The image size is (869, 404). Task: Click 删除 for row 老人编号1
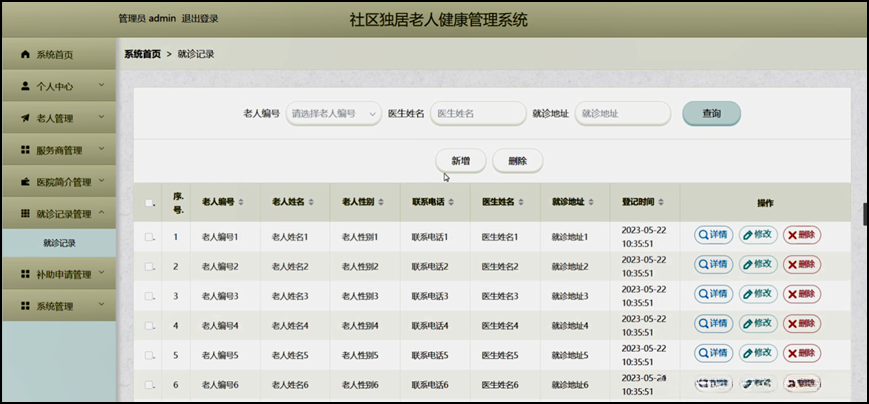(802, 235)
